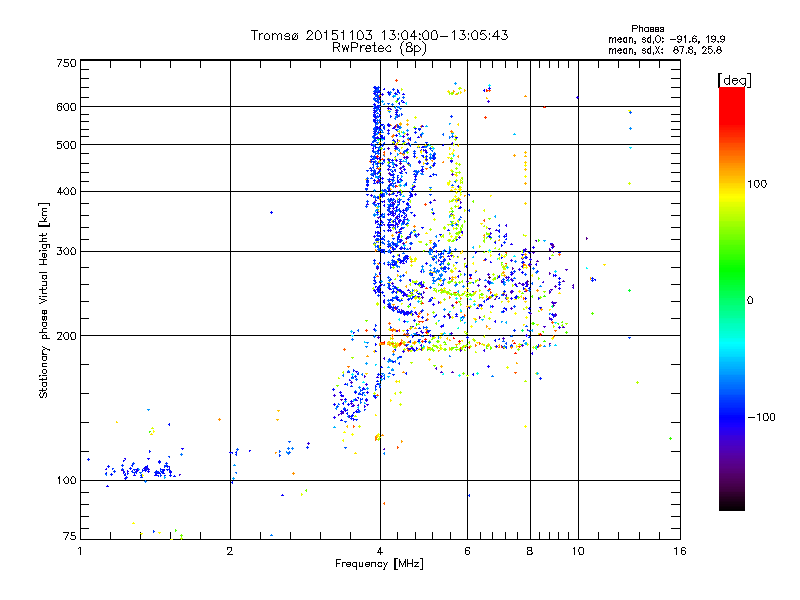Click the x-axis tick label '1'
The width and height of the screenshot is (800, 600).
tap(80, 551)
